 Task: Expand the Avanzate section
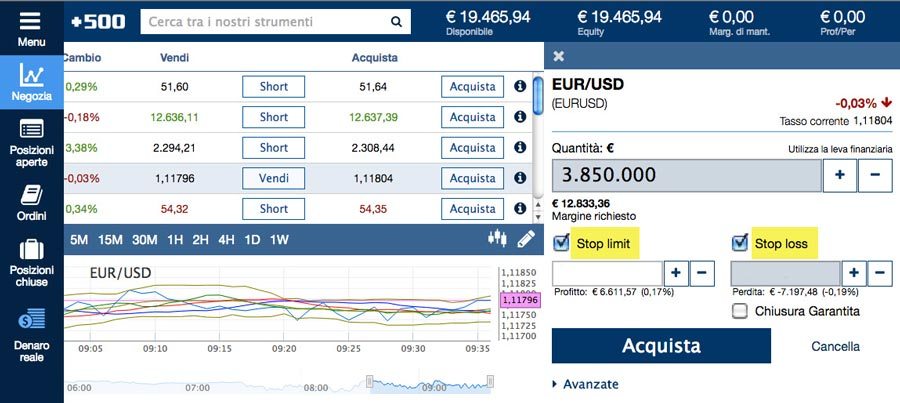585,384
